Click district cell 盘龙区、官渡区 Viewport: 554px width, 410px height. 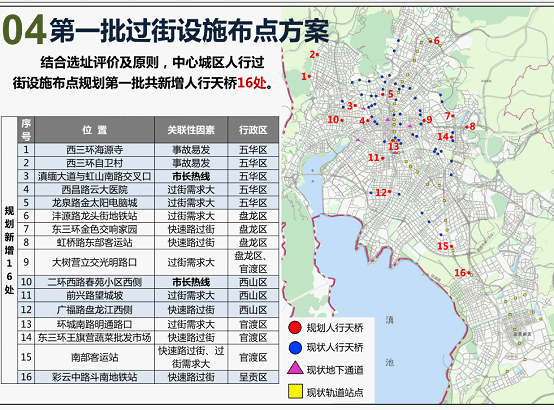(253, 262)
